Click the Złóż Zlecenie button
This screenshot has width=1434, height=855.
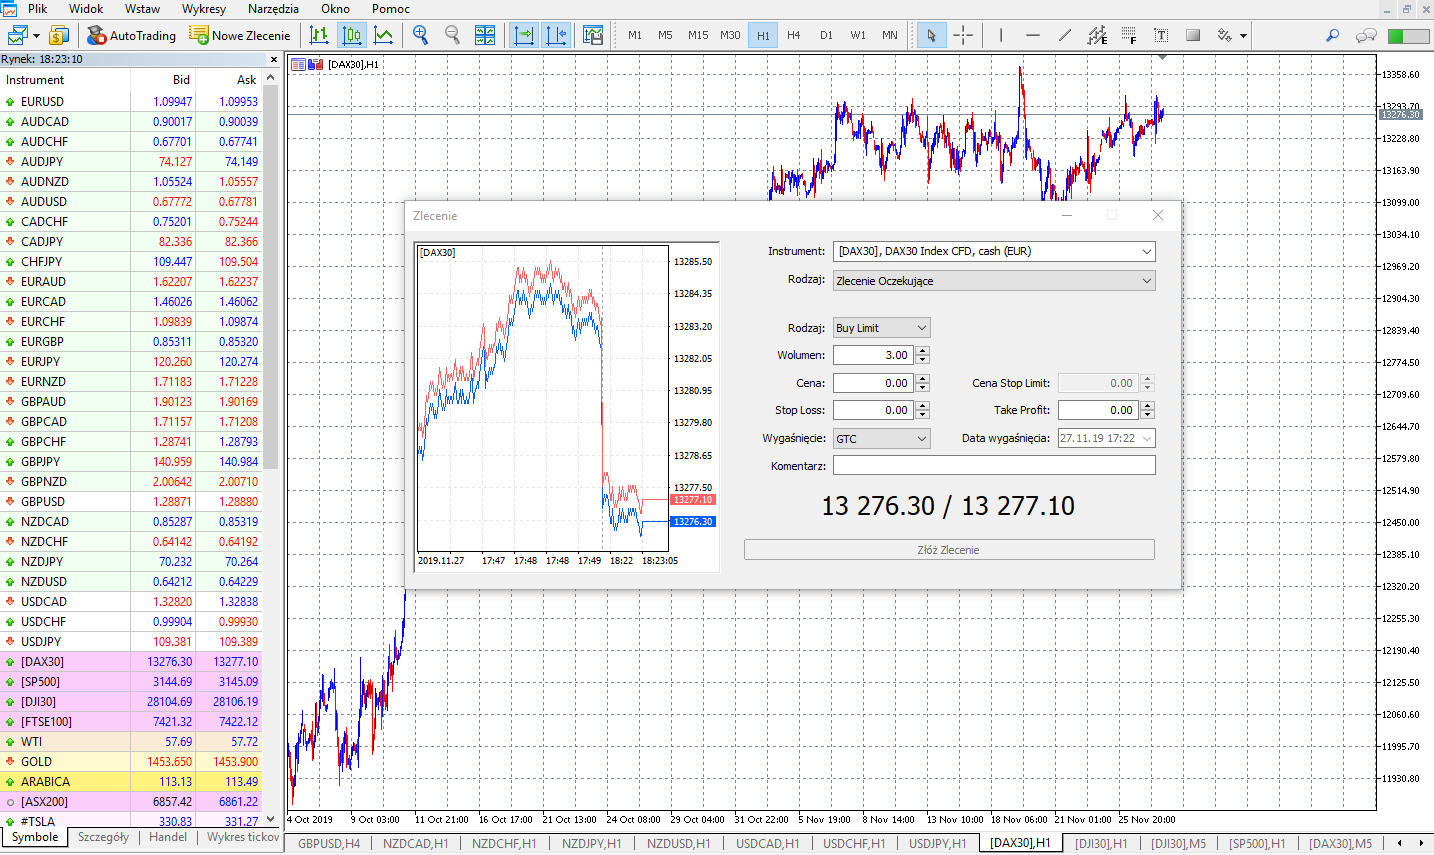tap(949, 550)
